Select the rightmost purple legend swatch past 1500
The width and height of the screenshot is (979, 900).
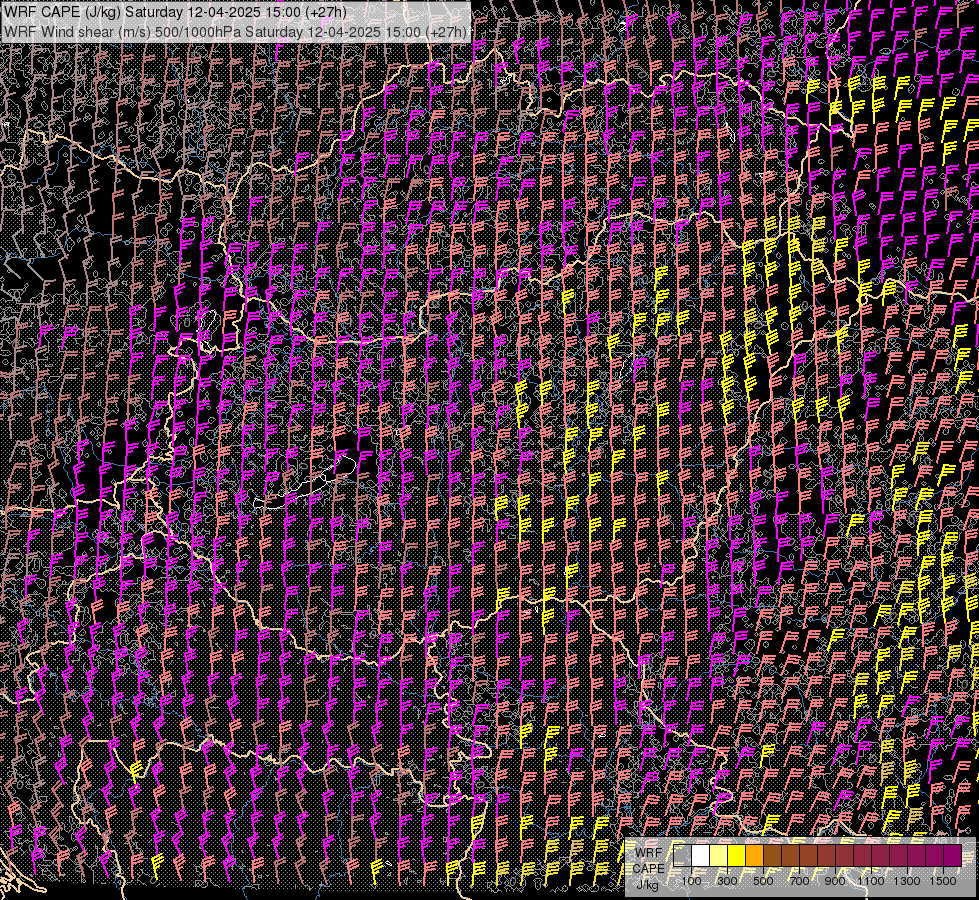pyautogui.click(x=953, y=855)
